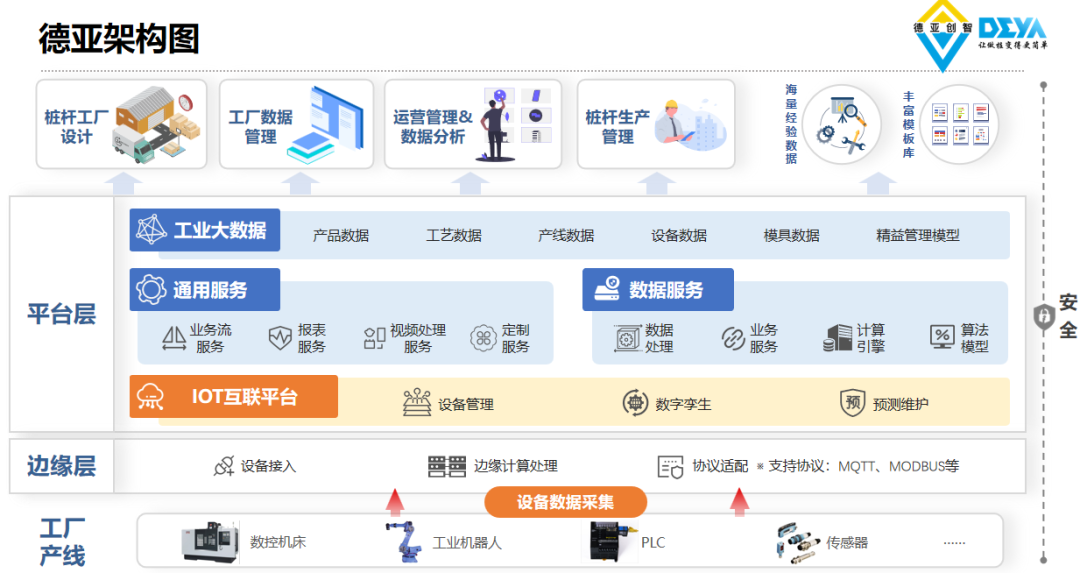Click the 产线数据 text

pyautogui.click(x=566, y=236)
